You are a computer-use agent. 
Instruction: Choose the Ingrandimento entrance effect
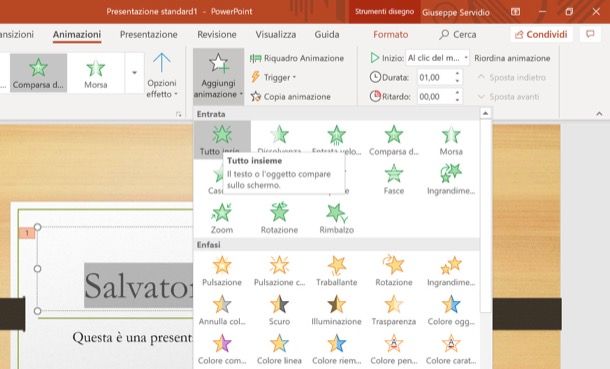451,179
